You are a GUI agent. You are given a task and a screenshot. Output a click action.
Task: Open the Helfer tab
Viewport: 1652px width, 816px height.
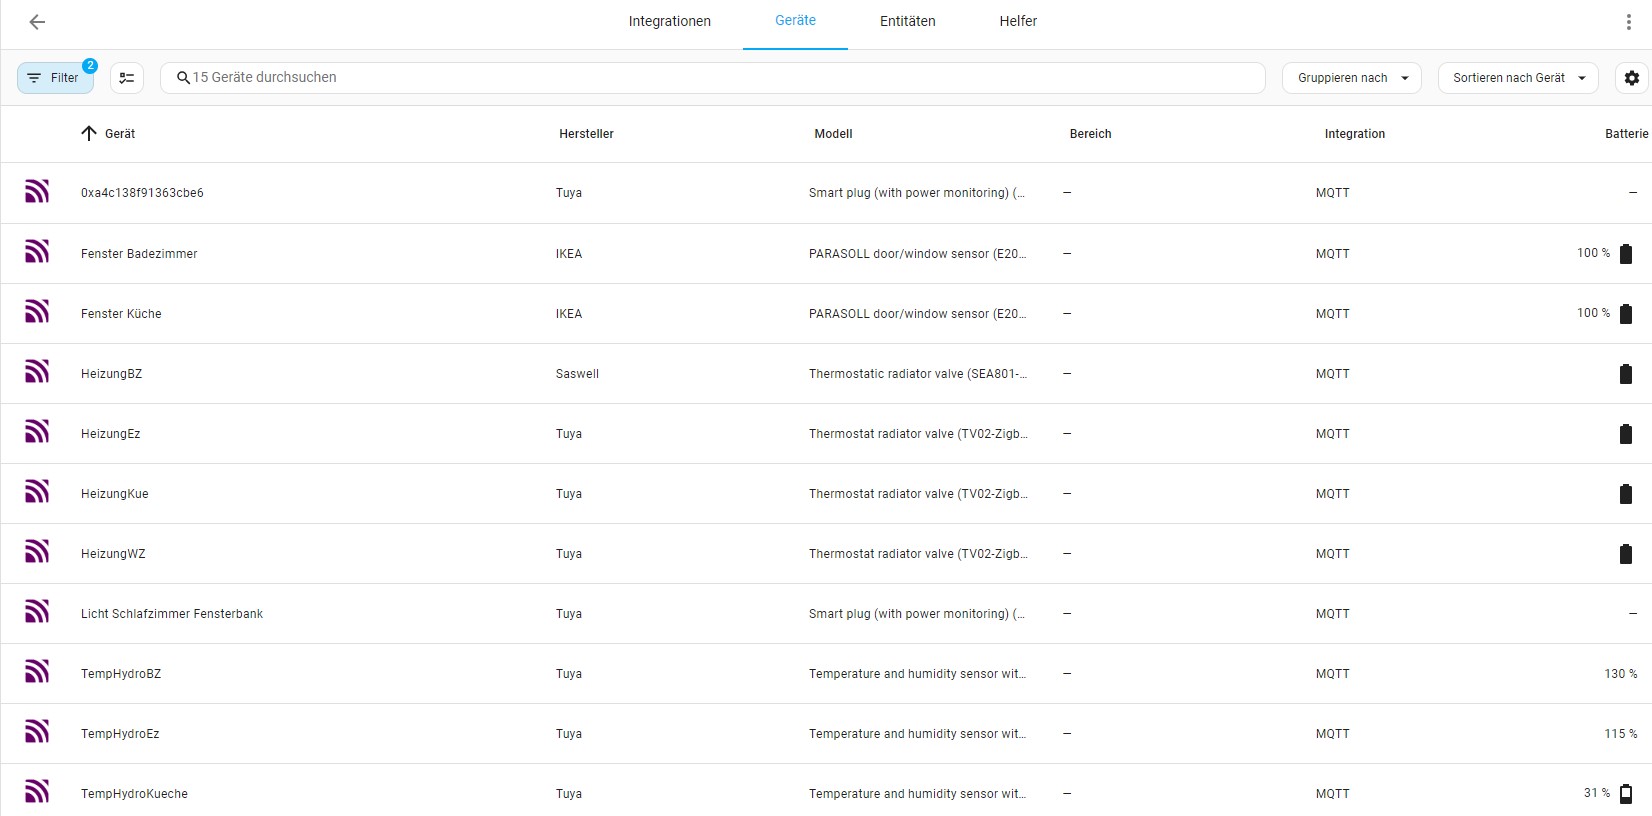[x=1018, y=21]
